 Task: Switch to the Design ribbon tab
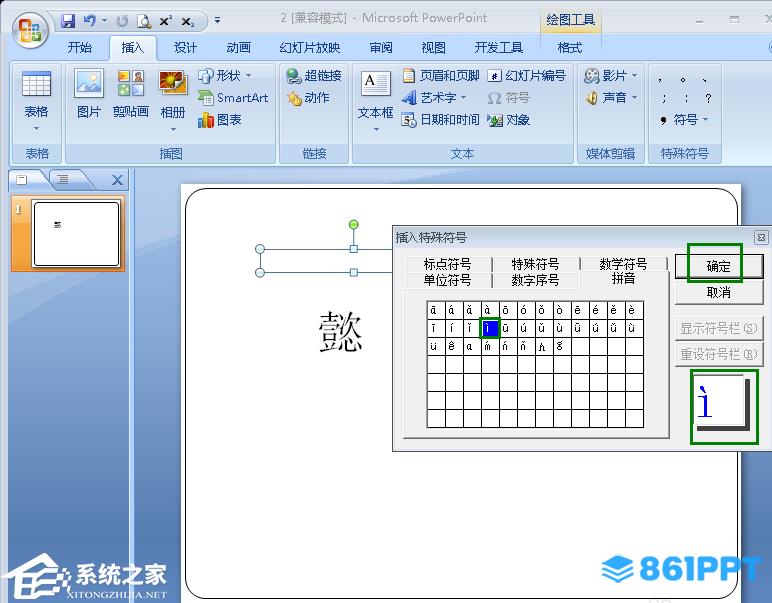185,48
